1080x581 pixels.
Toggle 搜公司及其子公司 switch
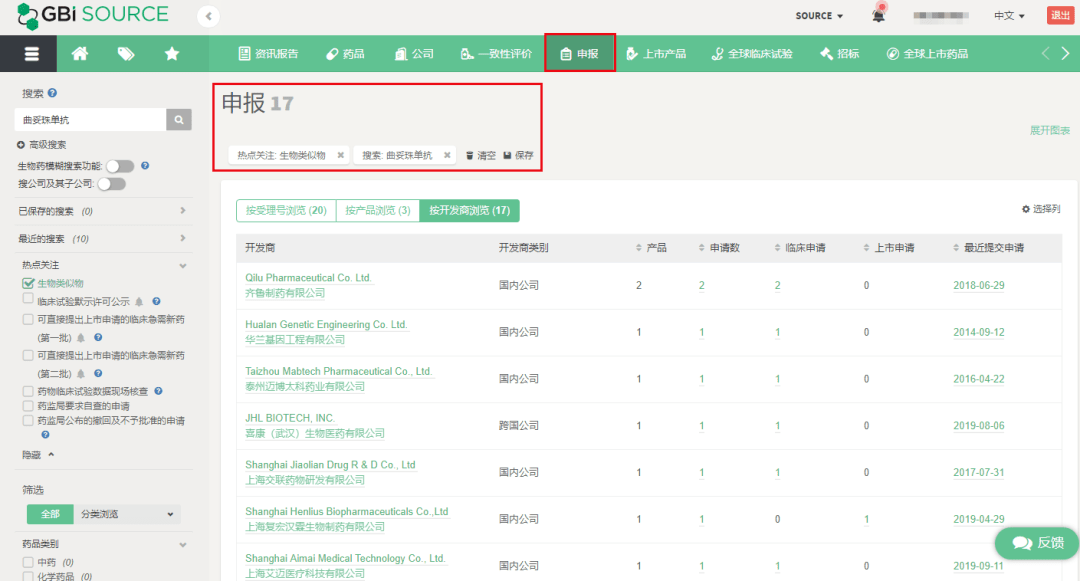click(x=112, y=184)
